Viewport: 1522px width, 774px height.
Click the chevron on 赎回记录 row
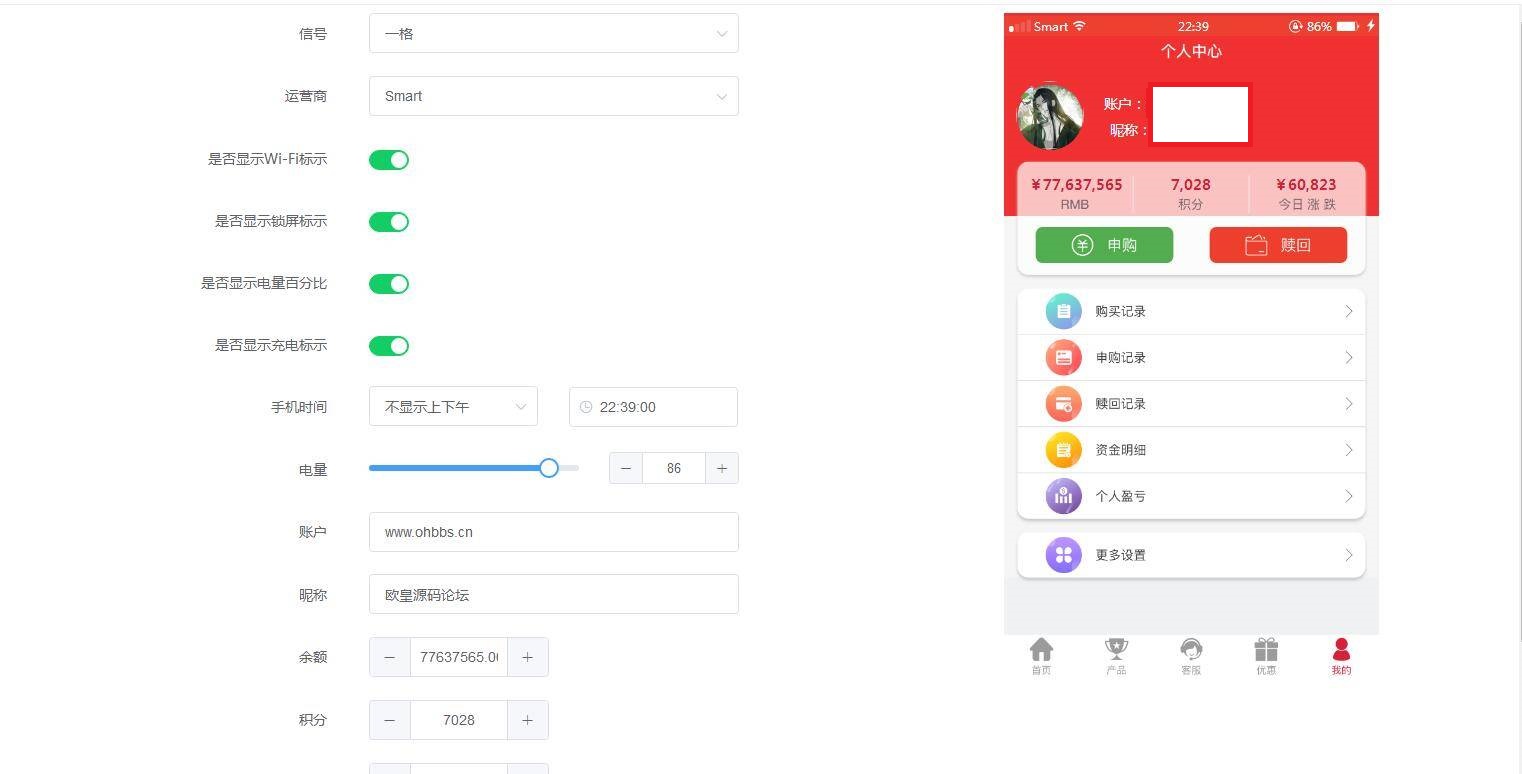pyautogui.click(x=1348, y=404)
